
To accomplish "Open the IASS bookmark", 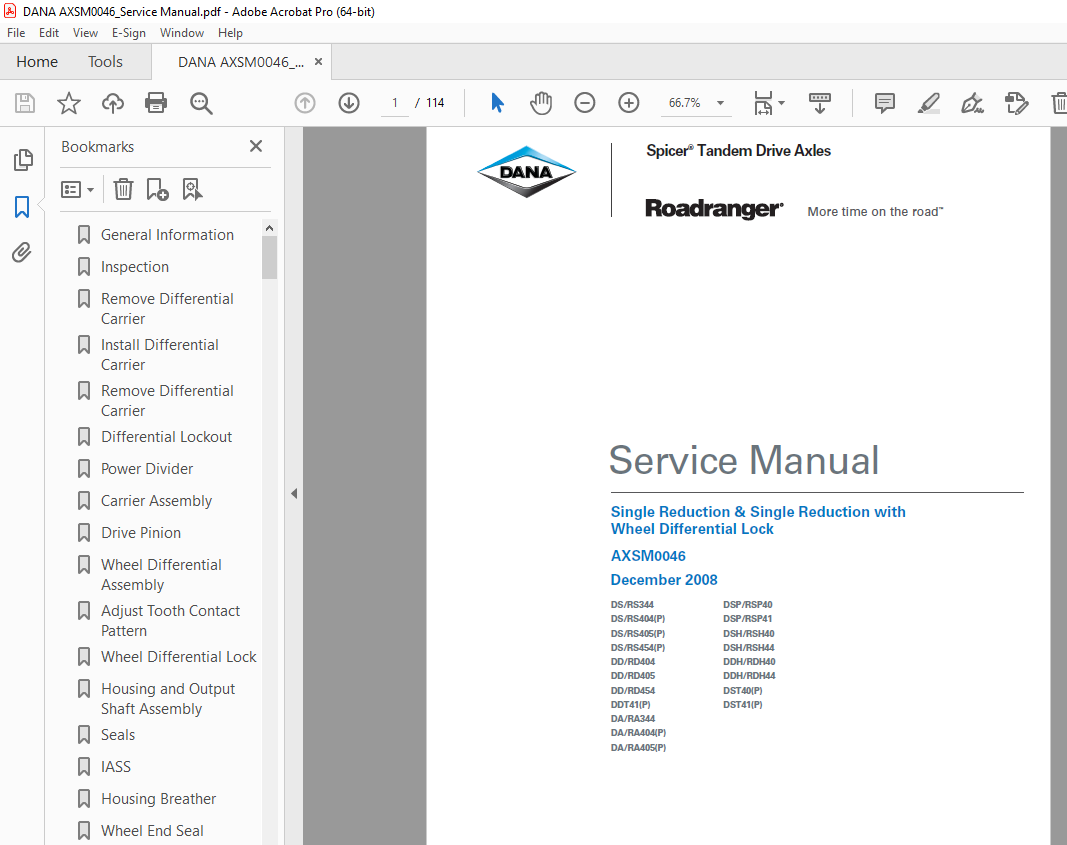I will pyautogui.click(x=116, y=767).
